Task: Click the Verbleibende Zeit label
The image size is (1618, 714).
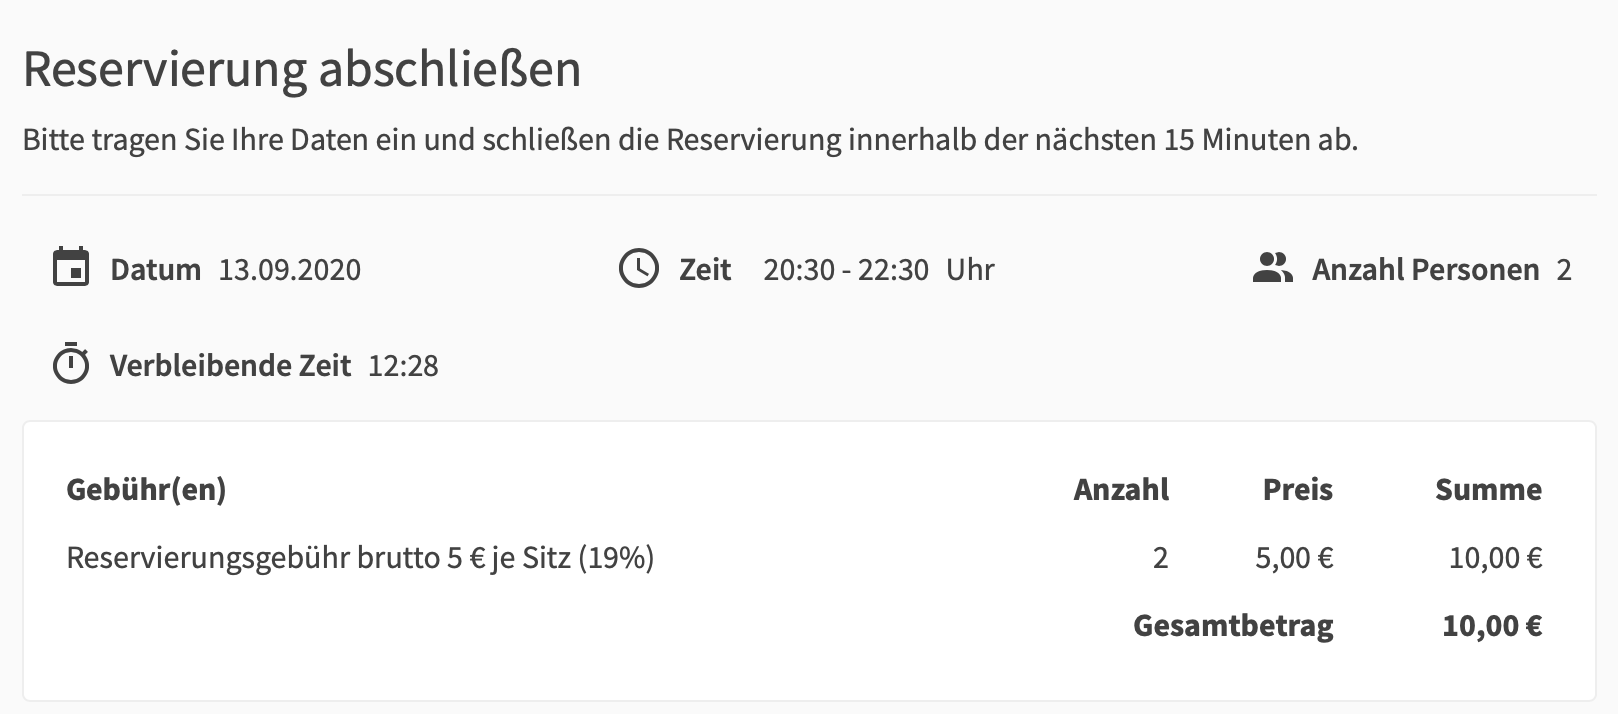Action: [230, 366]
